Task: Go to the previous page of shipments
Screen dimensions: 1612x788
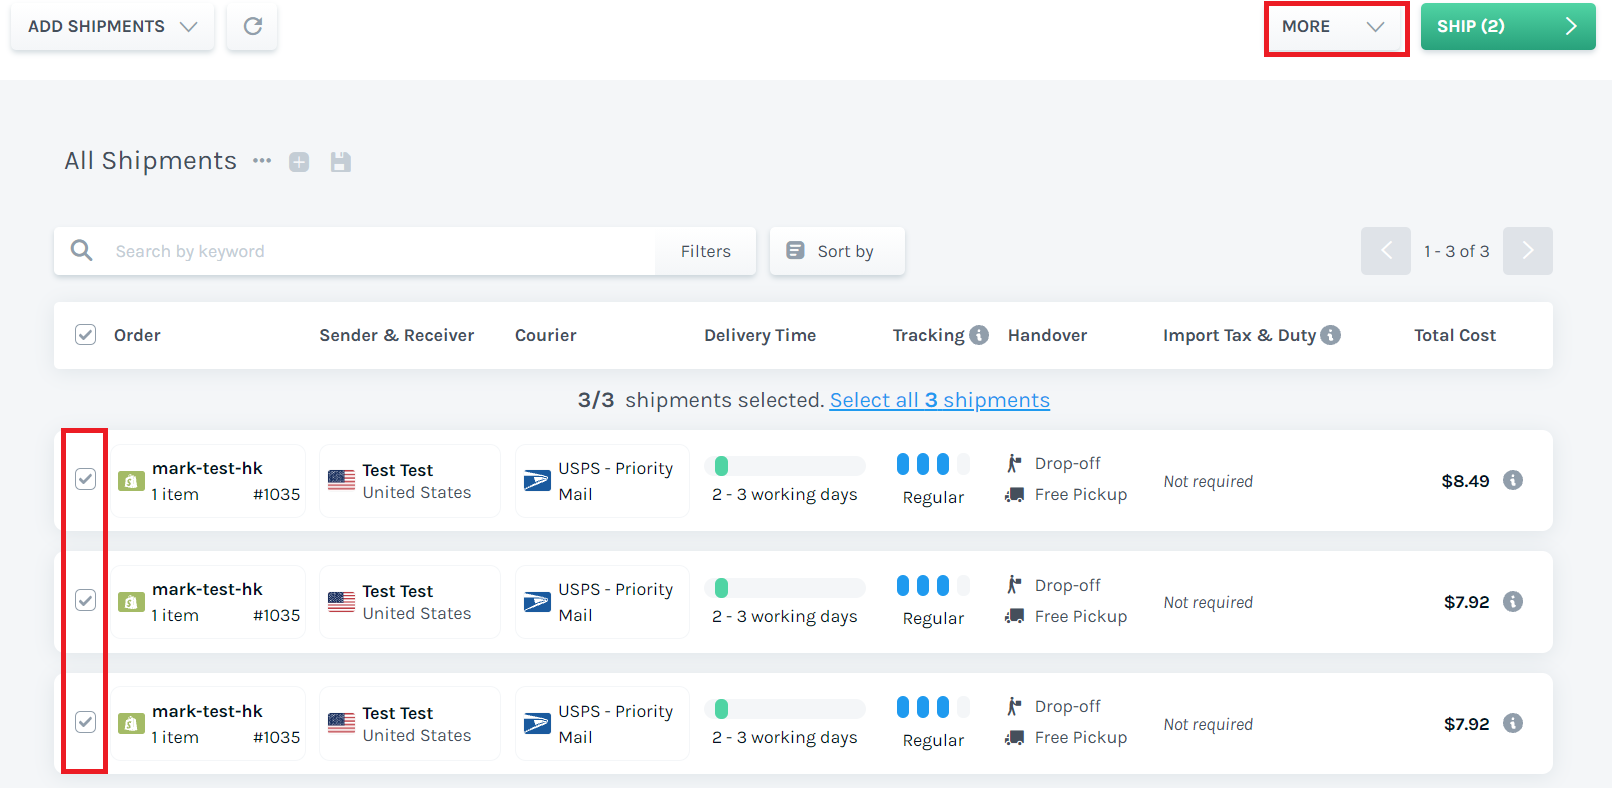Action: point(1386,251)
